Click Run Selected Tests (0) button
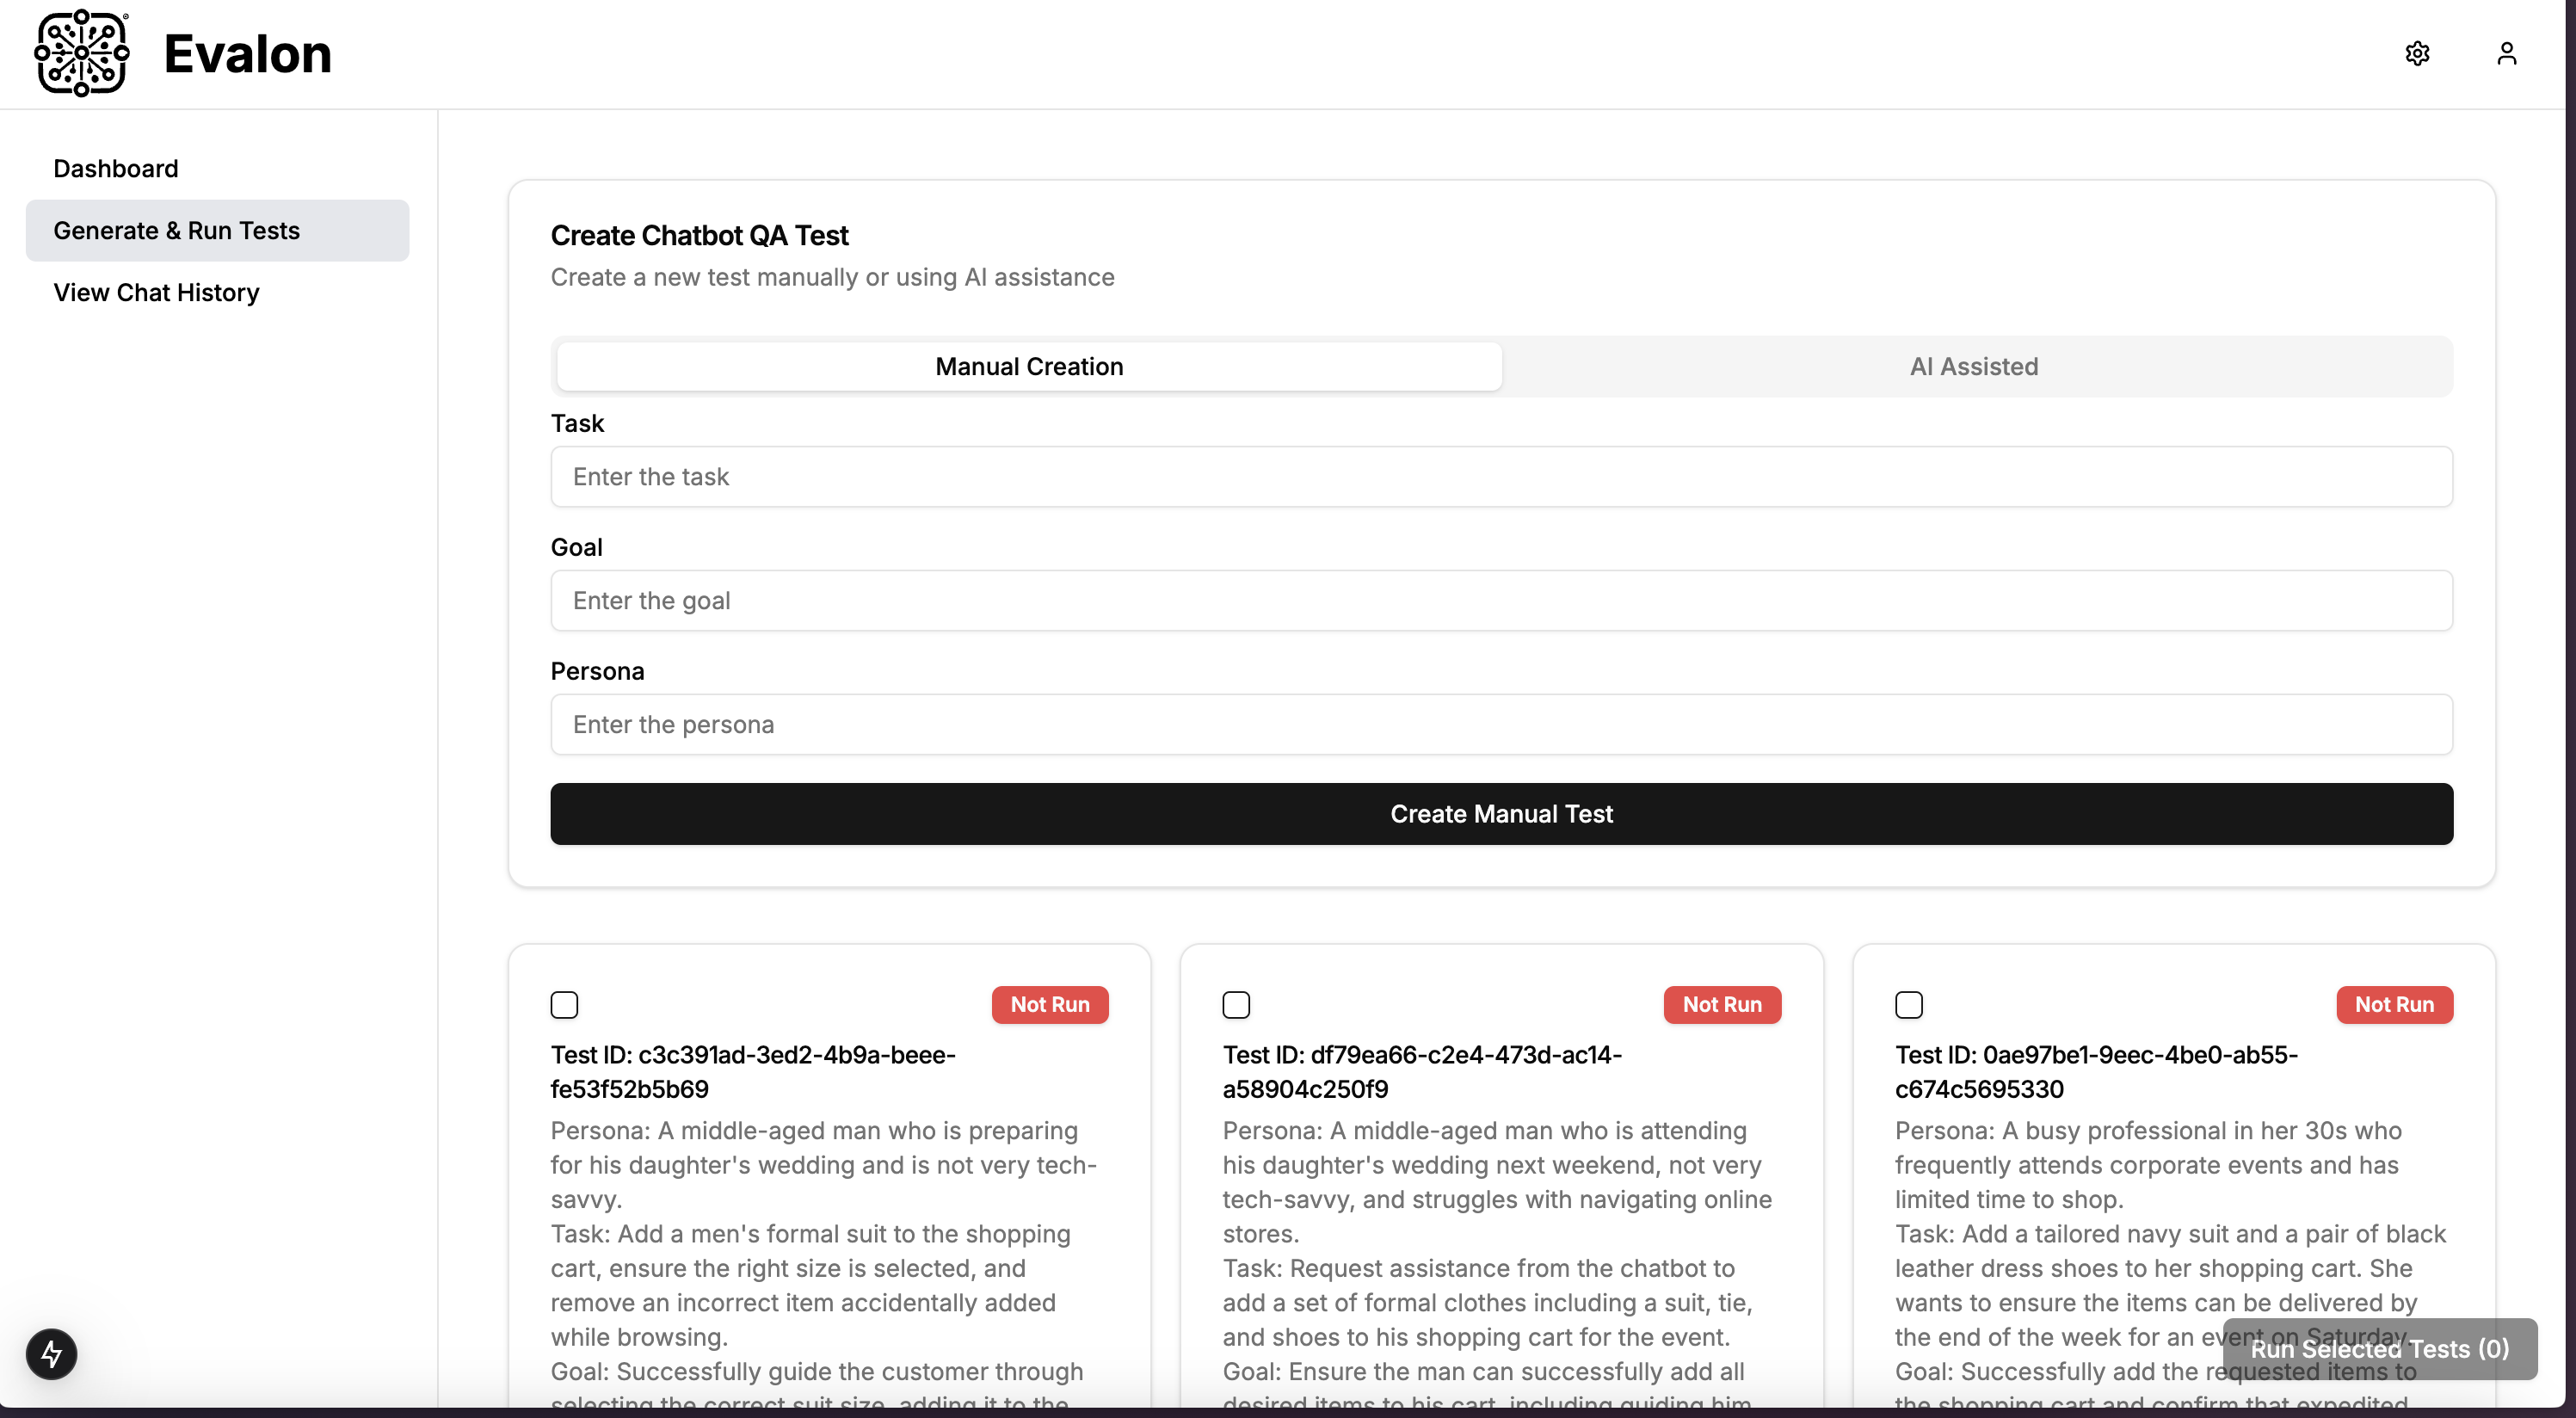 [2379, 1348]
